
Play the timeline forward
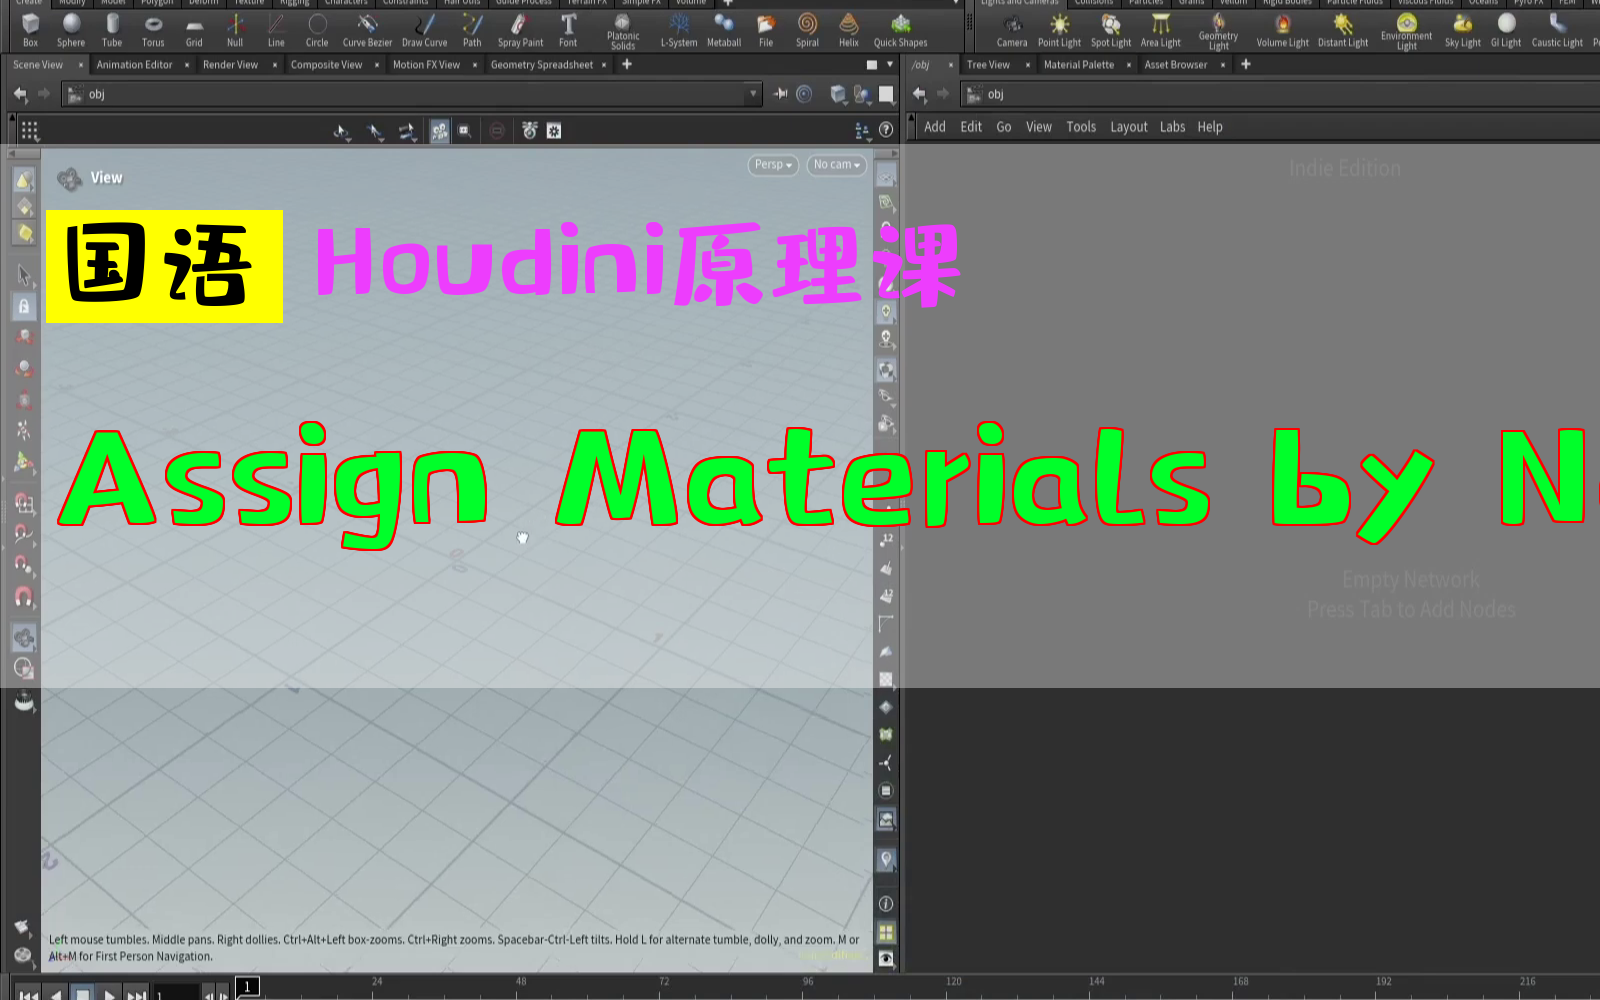point(110,994)
